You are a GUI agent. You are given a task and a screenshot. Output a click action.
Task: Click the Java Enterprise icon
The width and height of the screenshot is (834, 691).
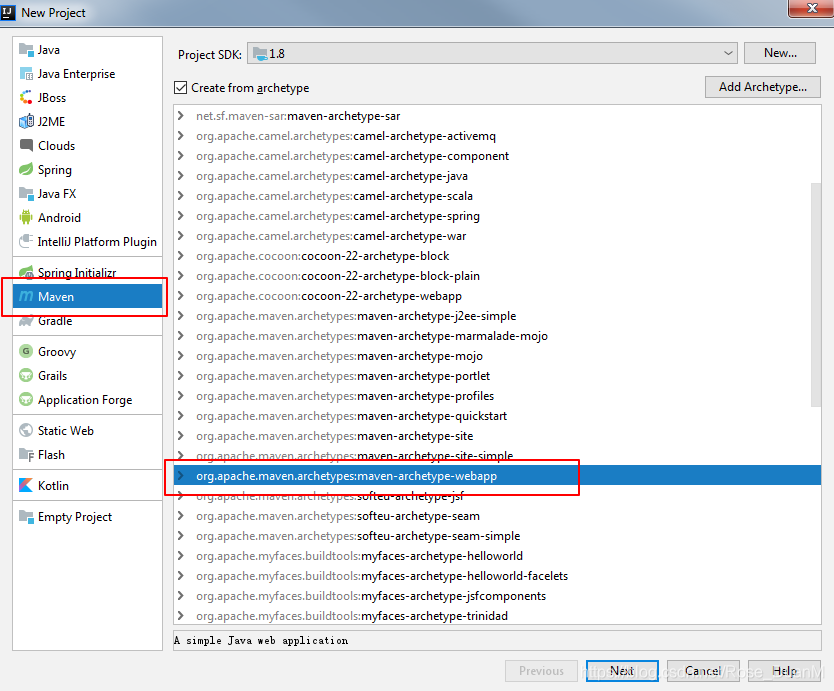point(26,73)
